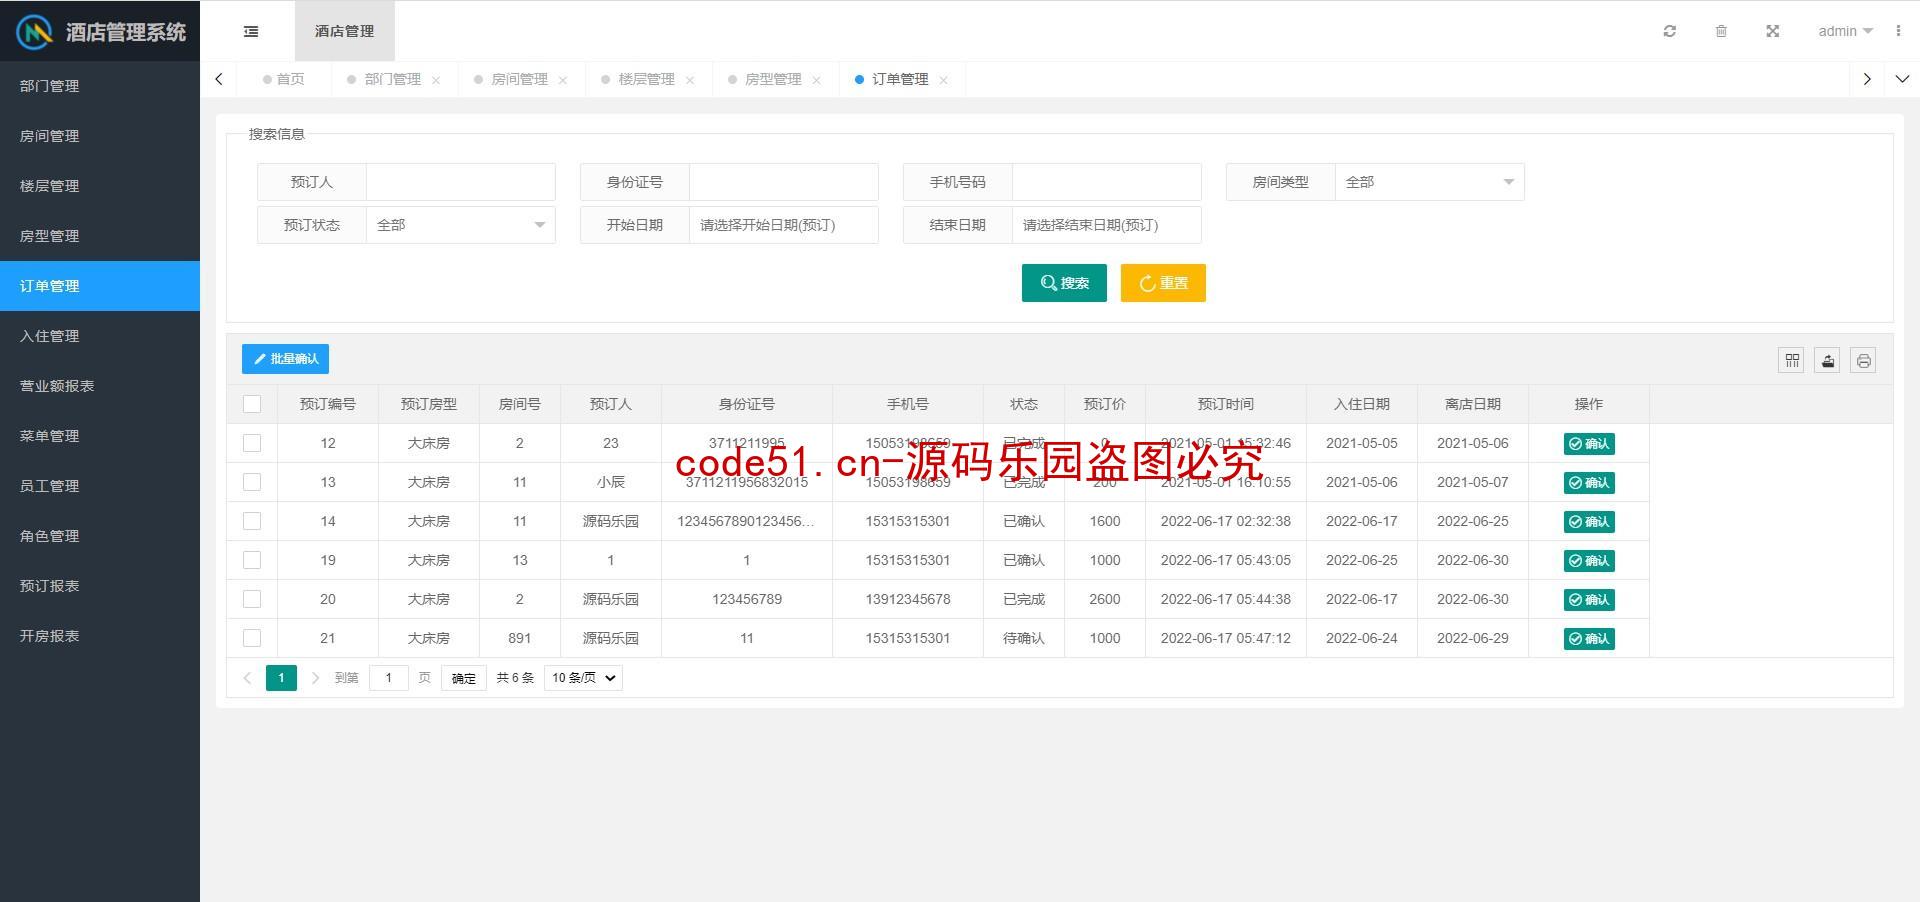
Task: Toggle the select-all checkbox in table header
Action: (252, 404)
